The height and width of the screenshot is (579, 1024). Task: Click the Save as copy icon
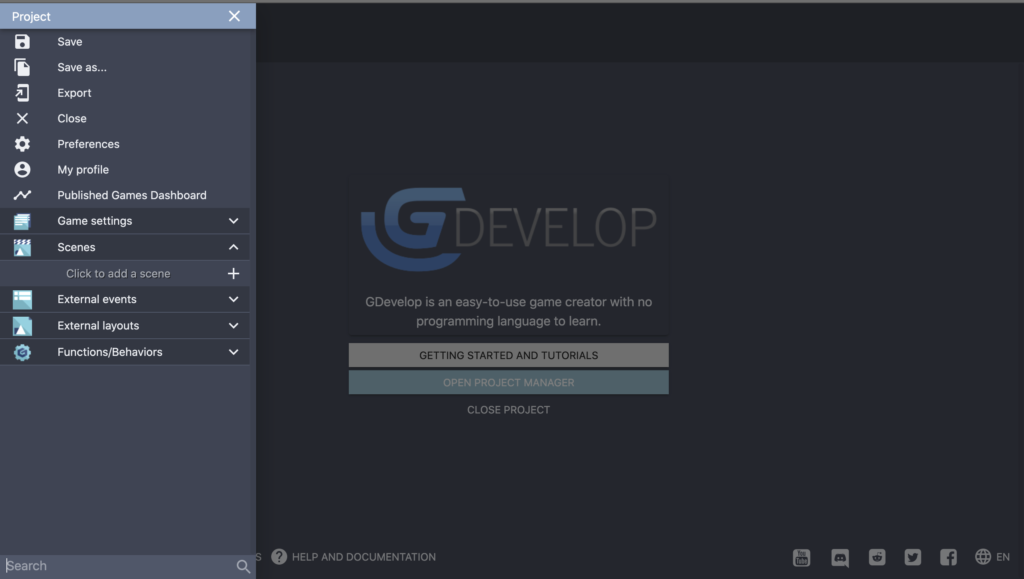point(22,67)
